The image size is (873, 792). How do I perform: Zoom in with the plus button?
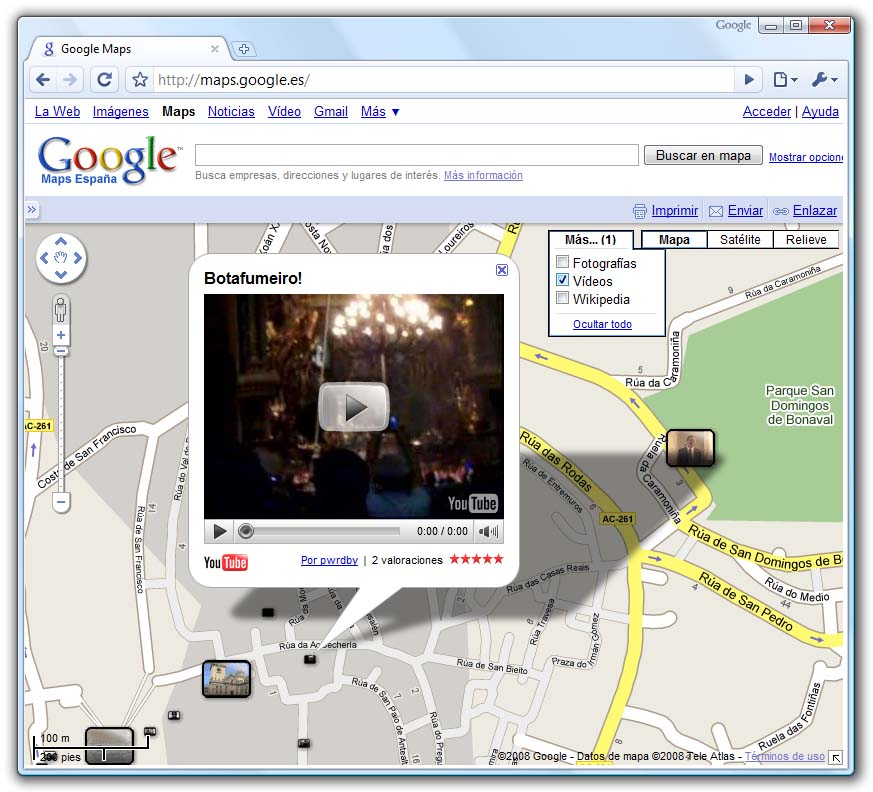61,335
